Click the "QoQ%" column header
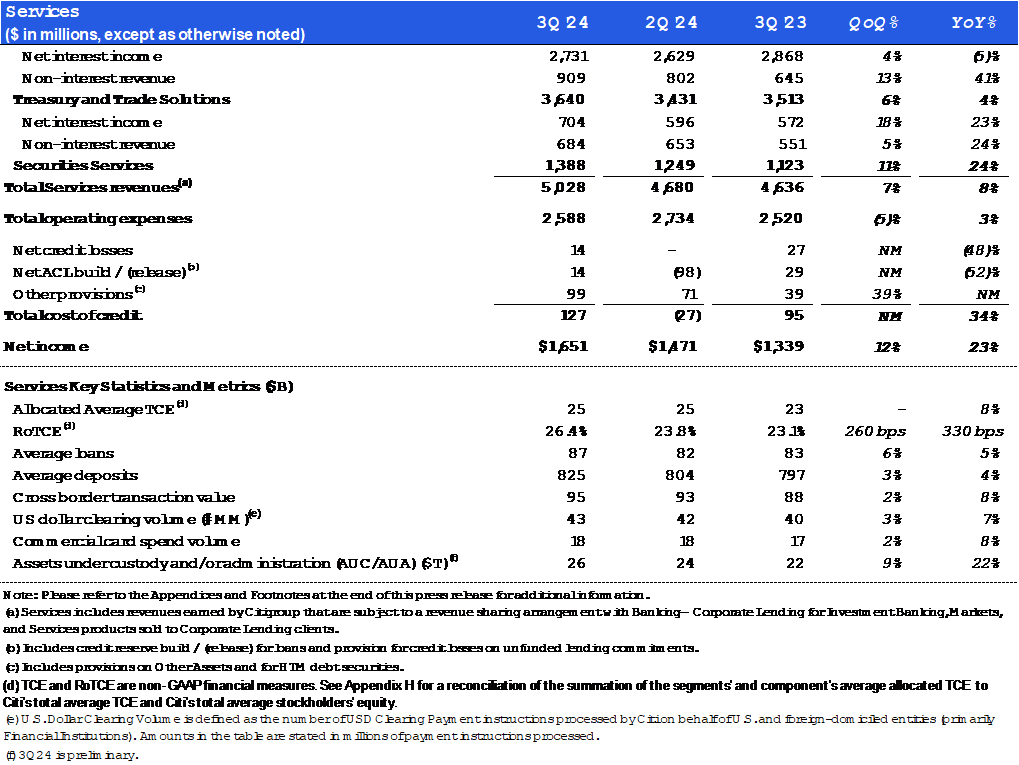 (x=874, y=23)
